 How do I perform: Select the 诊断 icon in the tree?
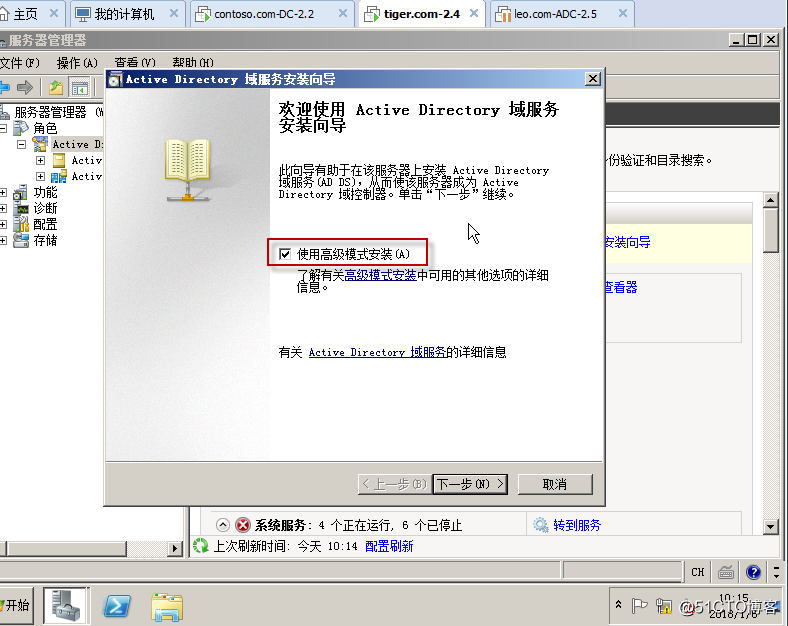click(21, 208)
